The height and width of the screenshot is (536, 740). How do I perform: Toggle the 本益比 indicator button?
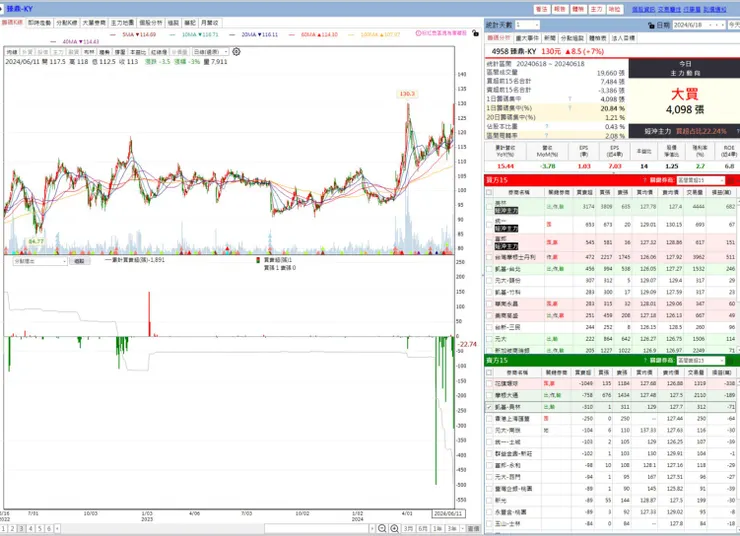coord(138,52)
